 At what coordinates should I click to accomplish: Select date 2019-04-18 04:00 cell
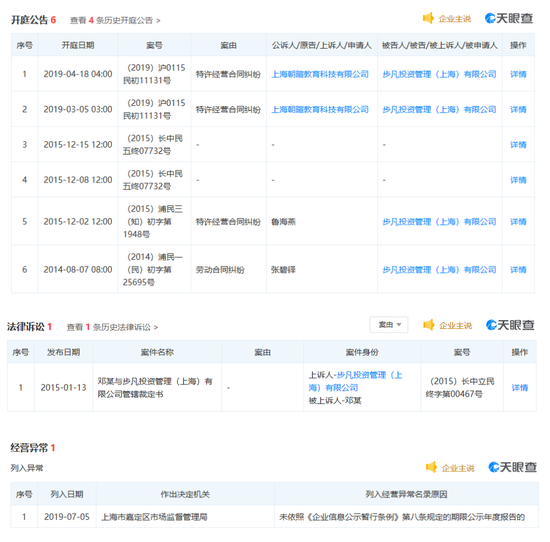click(78, 74)
